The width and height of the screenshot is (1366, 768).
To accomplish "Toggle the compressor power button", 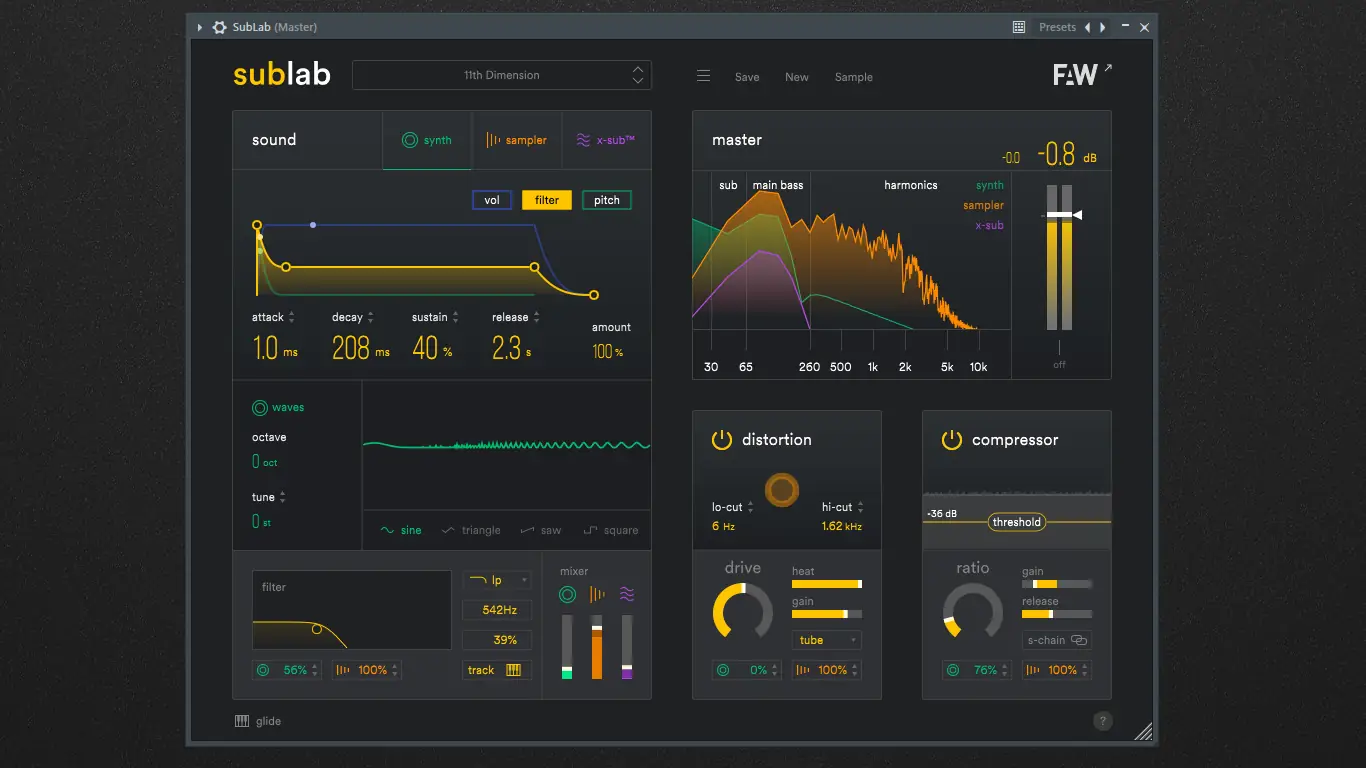I will (951, 439).
